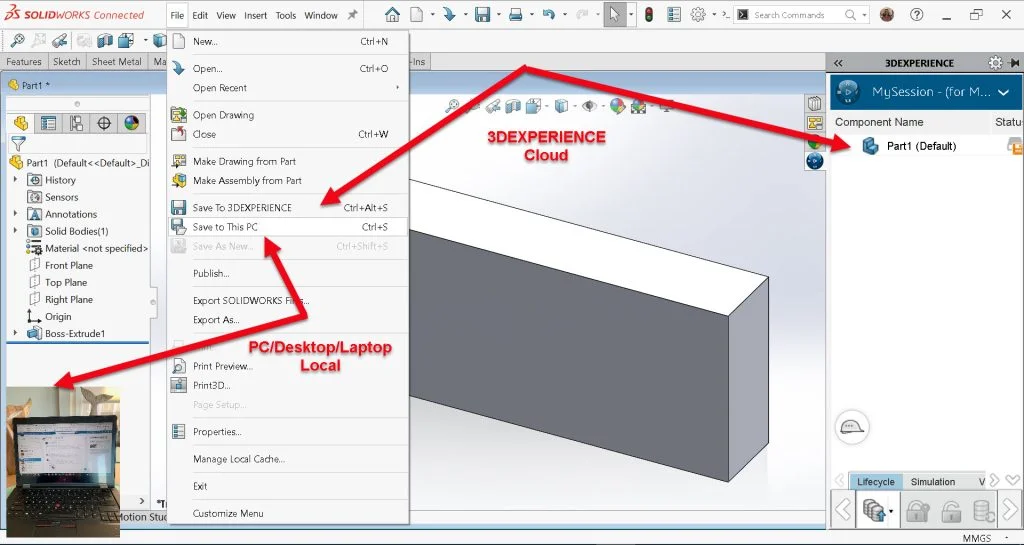Image resolution: width=1024 pixels, height=545 pixels.
Task: Expand the MySession dropdown chevron
Action: [1003, 92]
